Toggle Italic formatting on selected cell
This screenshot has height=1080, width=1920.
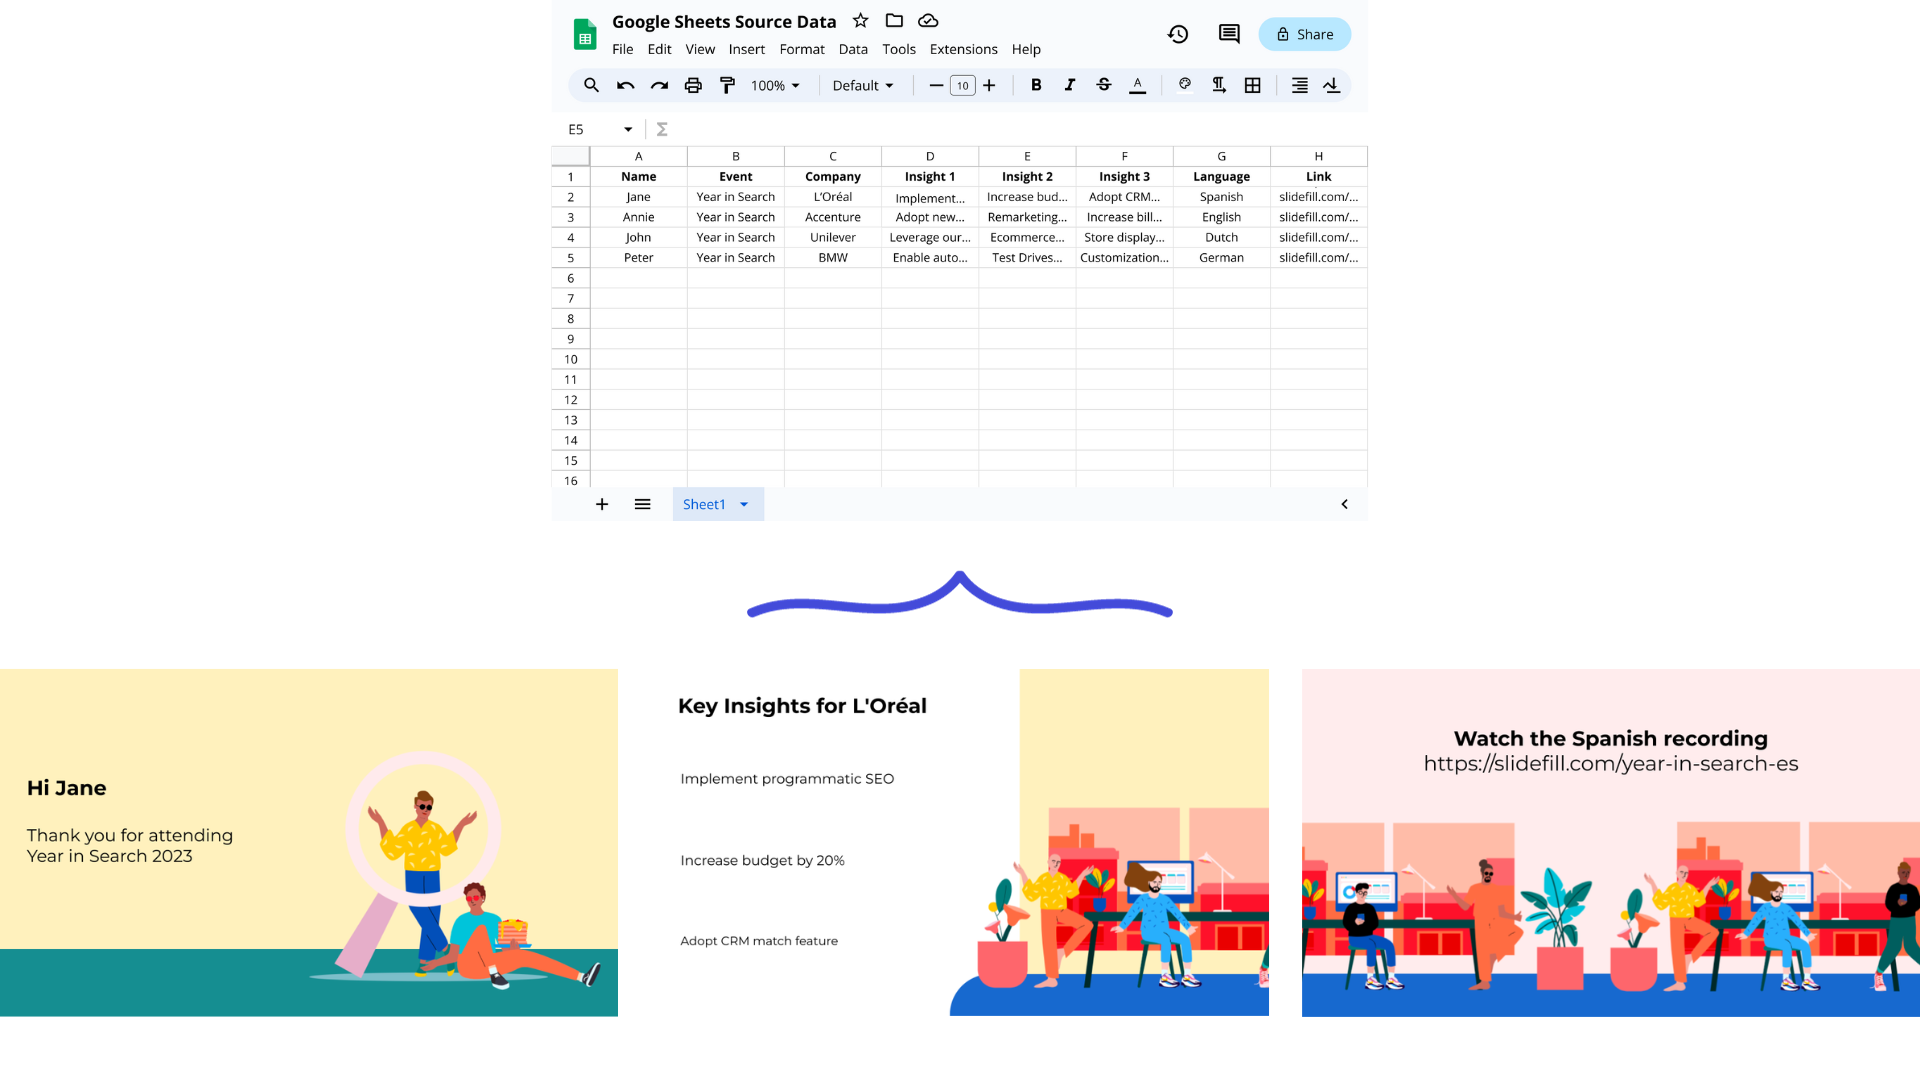point(1069,84)
